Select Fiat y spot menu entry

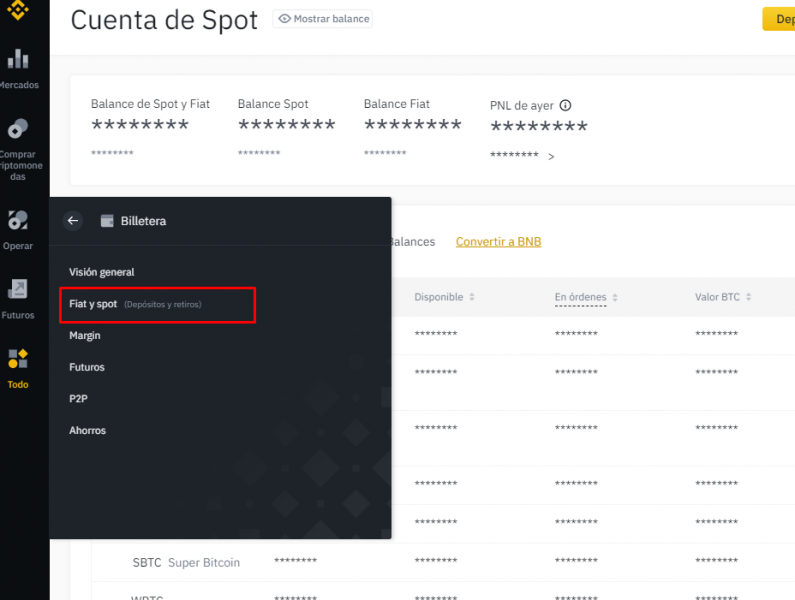158,304
